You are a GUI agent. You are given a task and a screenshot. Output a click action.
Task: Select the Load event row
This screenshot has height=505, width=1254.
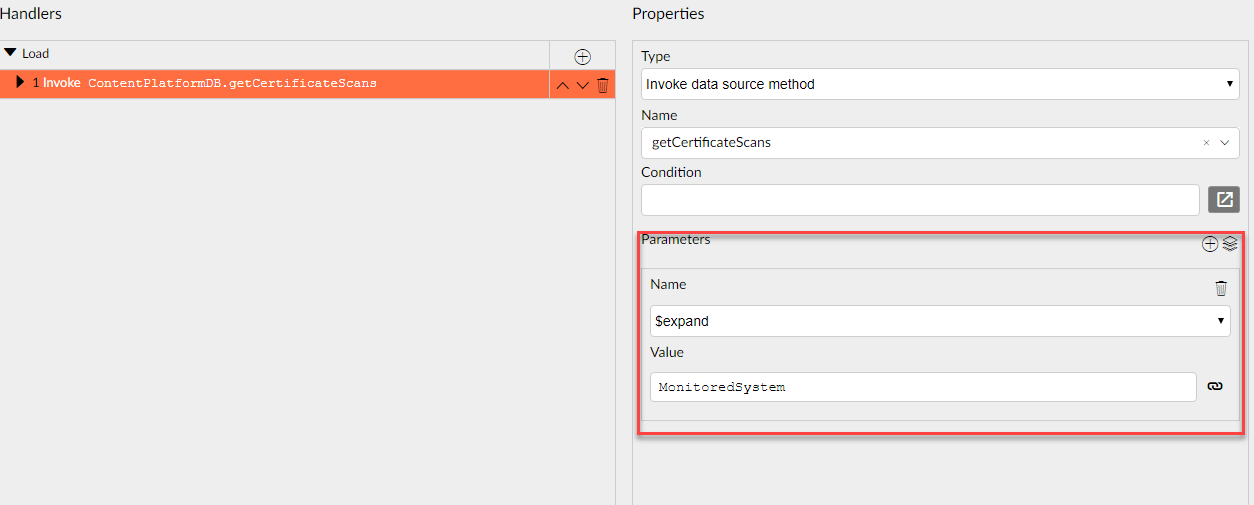[274, 55]
